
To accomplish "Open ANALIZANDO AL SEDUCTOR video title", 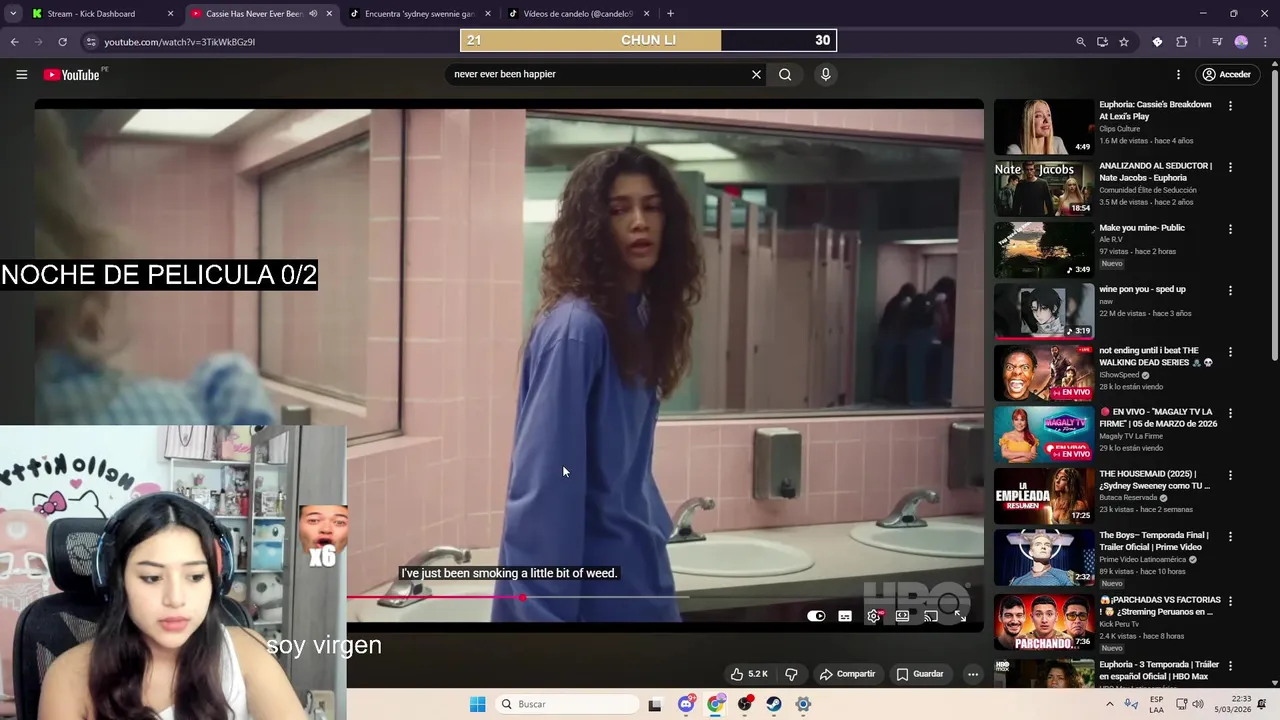I will tap(1155, 172).
